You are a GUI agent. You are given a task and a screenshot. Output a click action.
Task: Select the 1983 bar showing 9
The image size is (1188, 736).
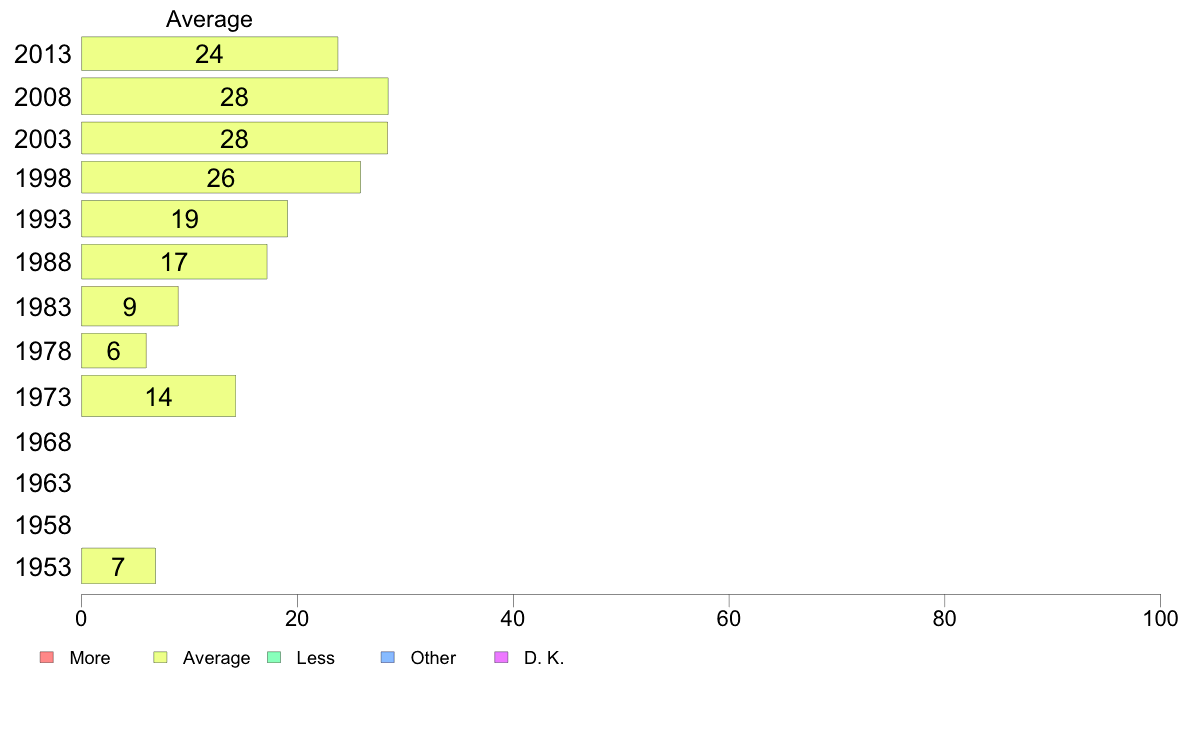[x=130, y=306]
